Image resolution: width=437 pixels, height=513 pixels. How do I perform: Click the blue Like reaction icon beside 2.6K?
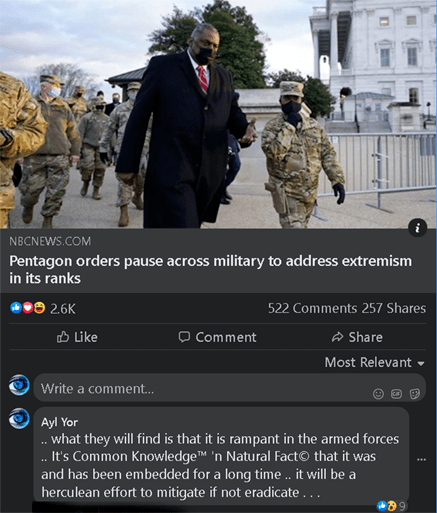(16, 308)
